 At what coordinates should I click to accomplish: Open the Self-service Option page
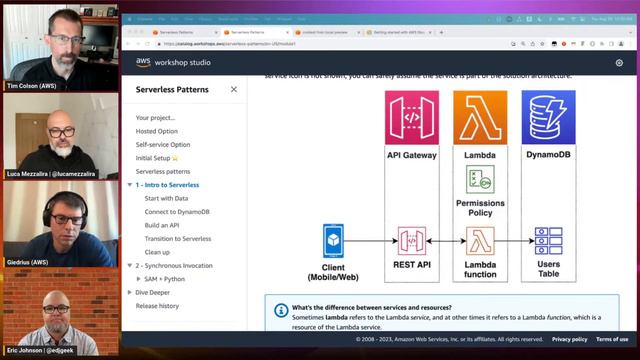(x=163, y=144)
